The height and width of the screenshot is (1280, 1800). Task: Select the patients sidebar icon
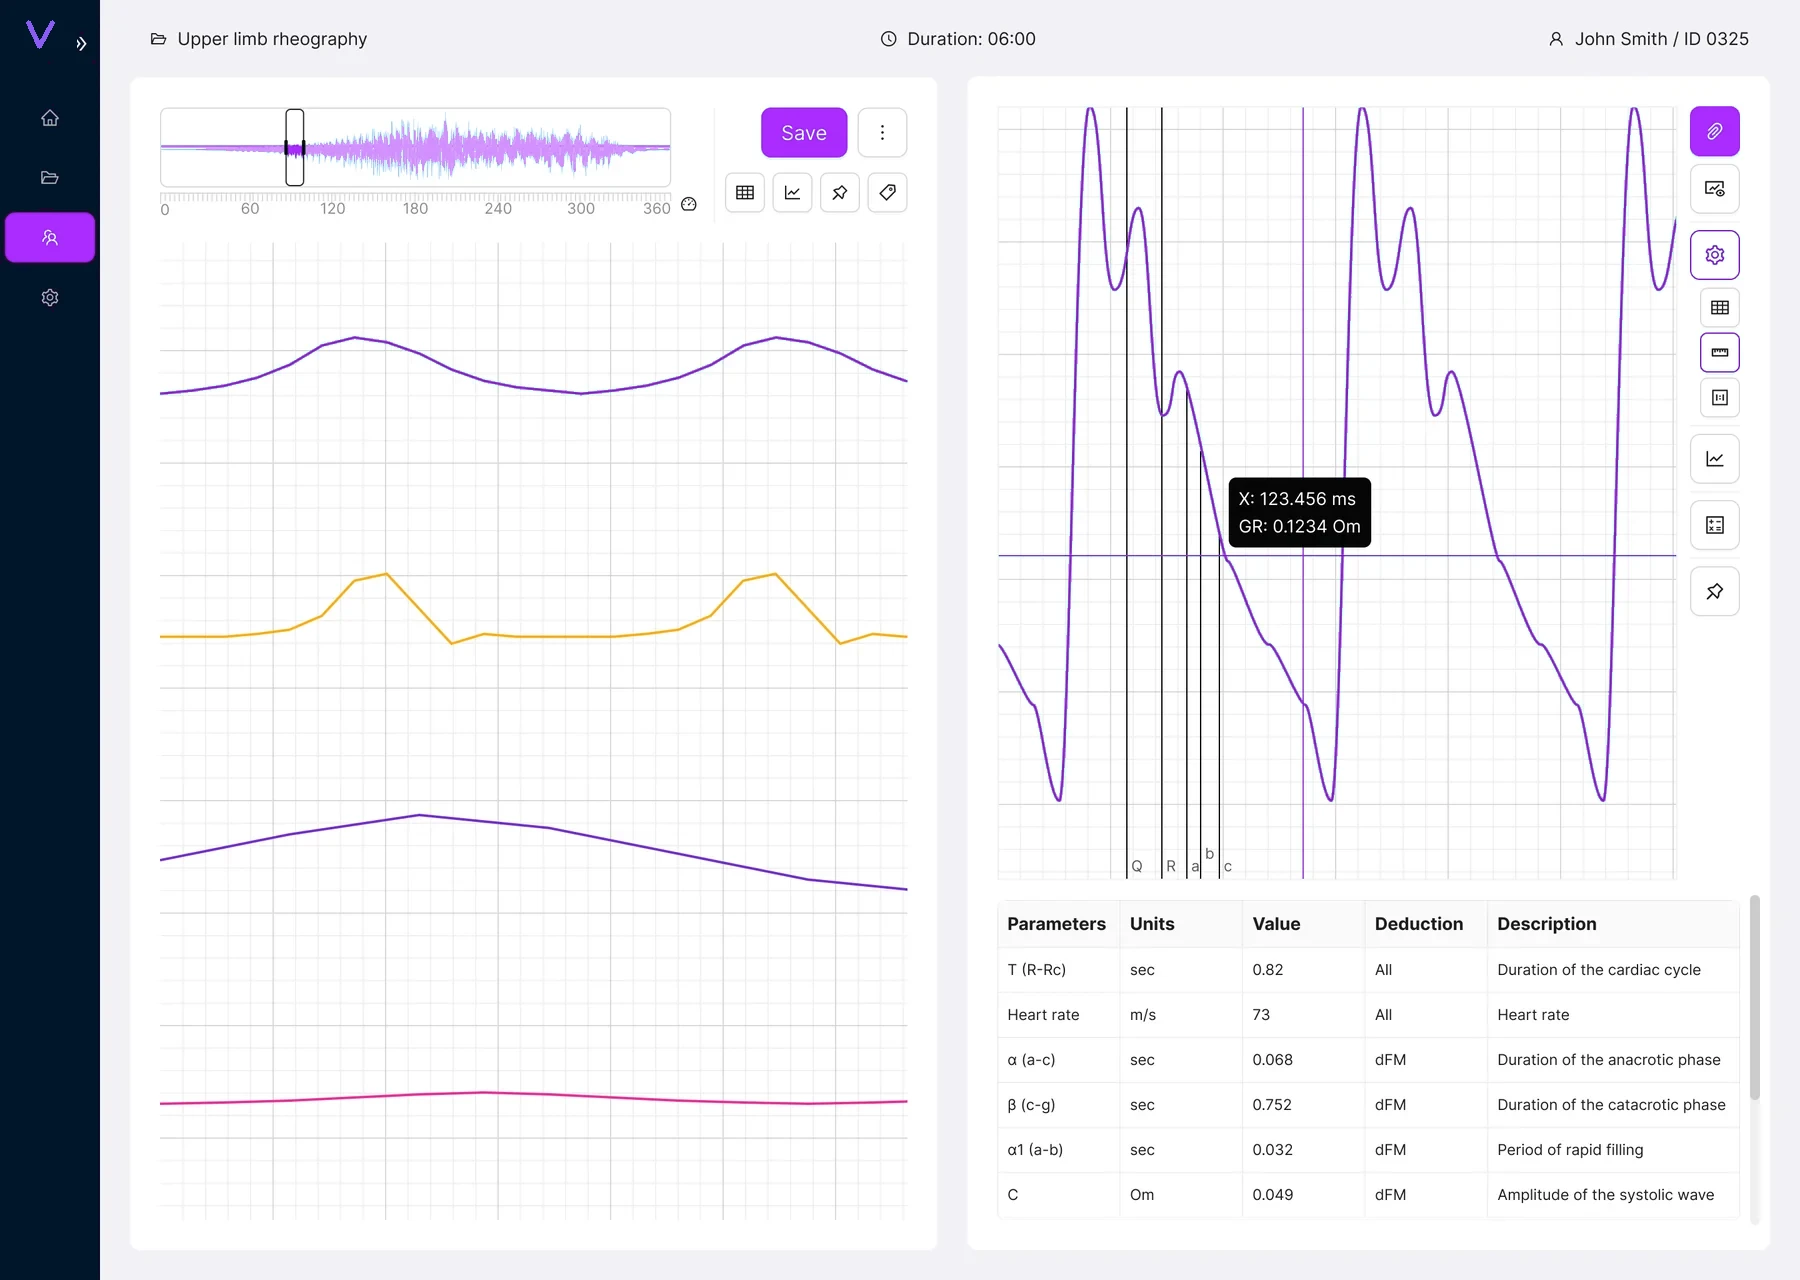[50, 237]
